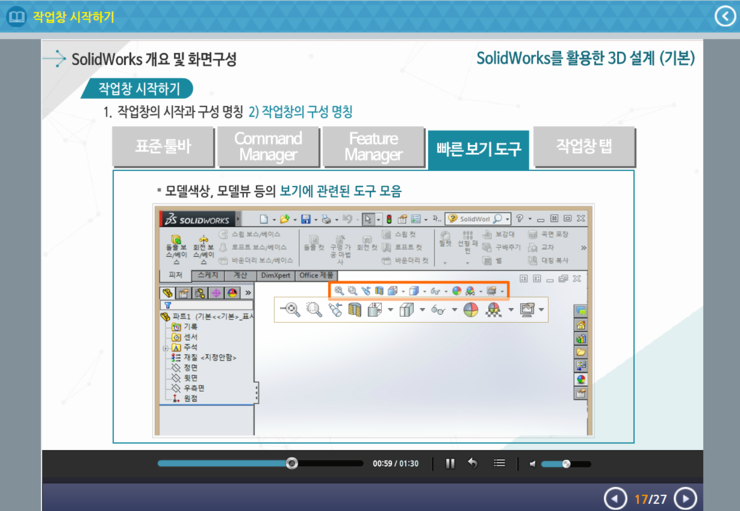The width and height of the screenshot is (740, 511).
Task: Select 재질 <지정안함> in feature tree
Action: [x=204, y=358]
